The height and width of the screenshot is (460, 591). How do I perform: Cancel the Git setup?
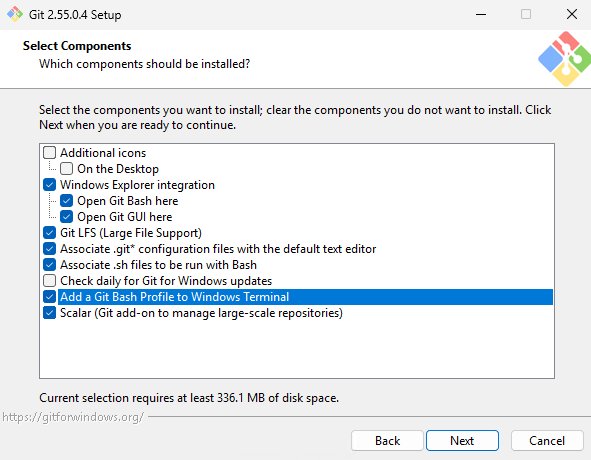click(x=547, y=440)
